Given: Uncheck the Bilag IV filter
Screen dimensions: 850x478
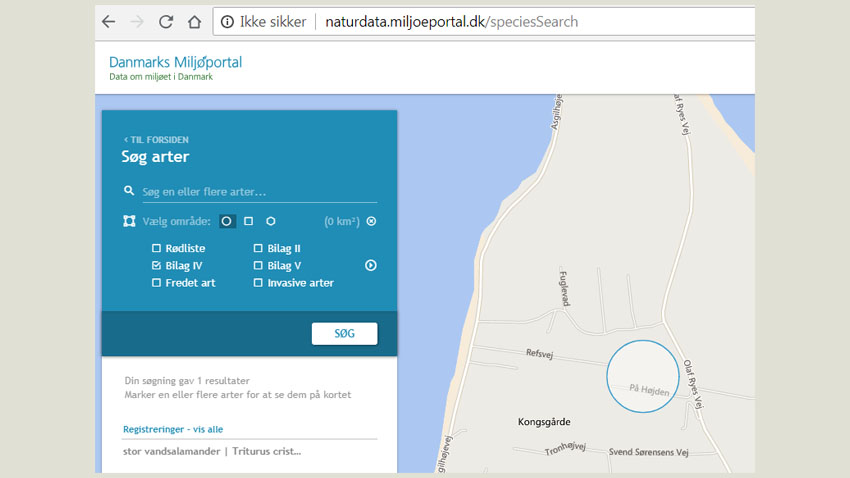Looking at the screenshot, I should point(156,266).
